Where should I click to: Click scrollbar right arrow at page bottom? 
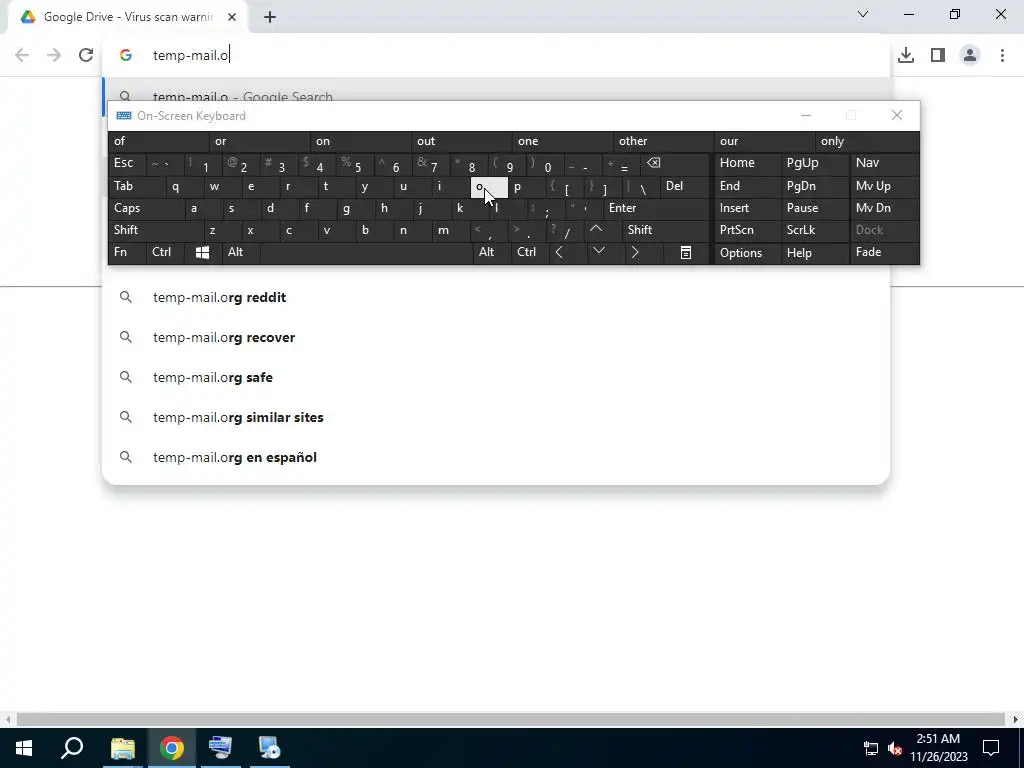(x=1016, y=720)
